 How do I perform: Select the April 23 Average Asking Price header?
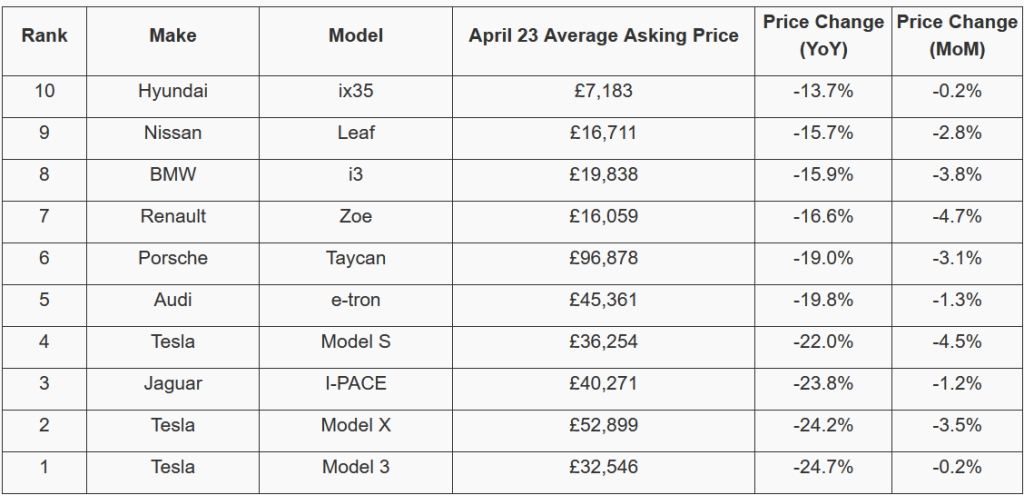(x=603, y=35)
